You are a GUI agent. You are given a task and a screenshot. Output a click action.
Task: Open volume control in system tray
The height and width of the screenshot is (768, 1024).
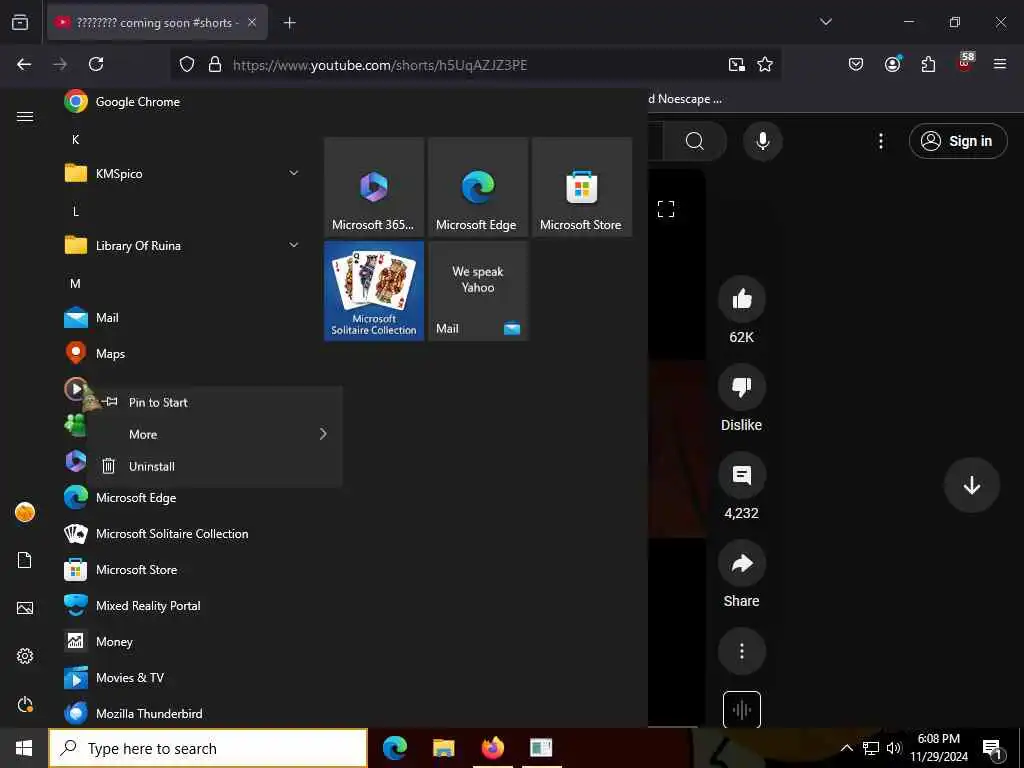pos(893,748)
